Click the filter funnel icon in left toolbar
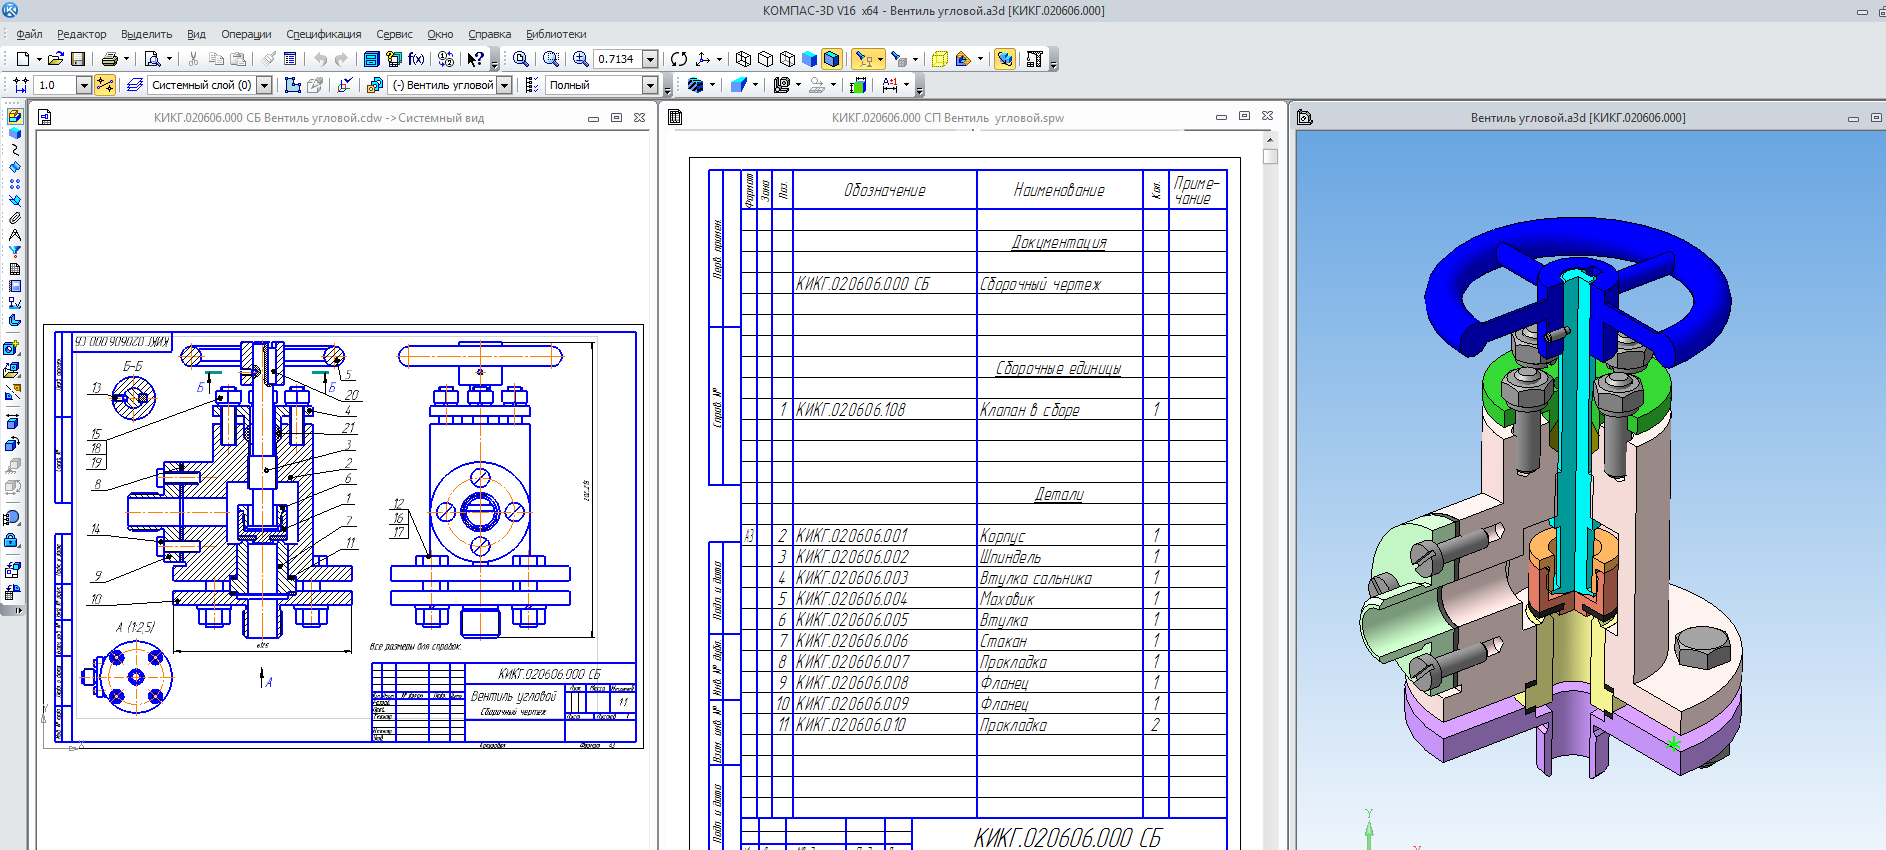Image resolution: width=1886 pixels, height=850 pixels. coord(14,251)
